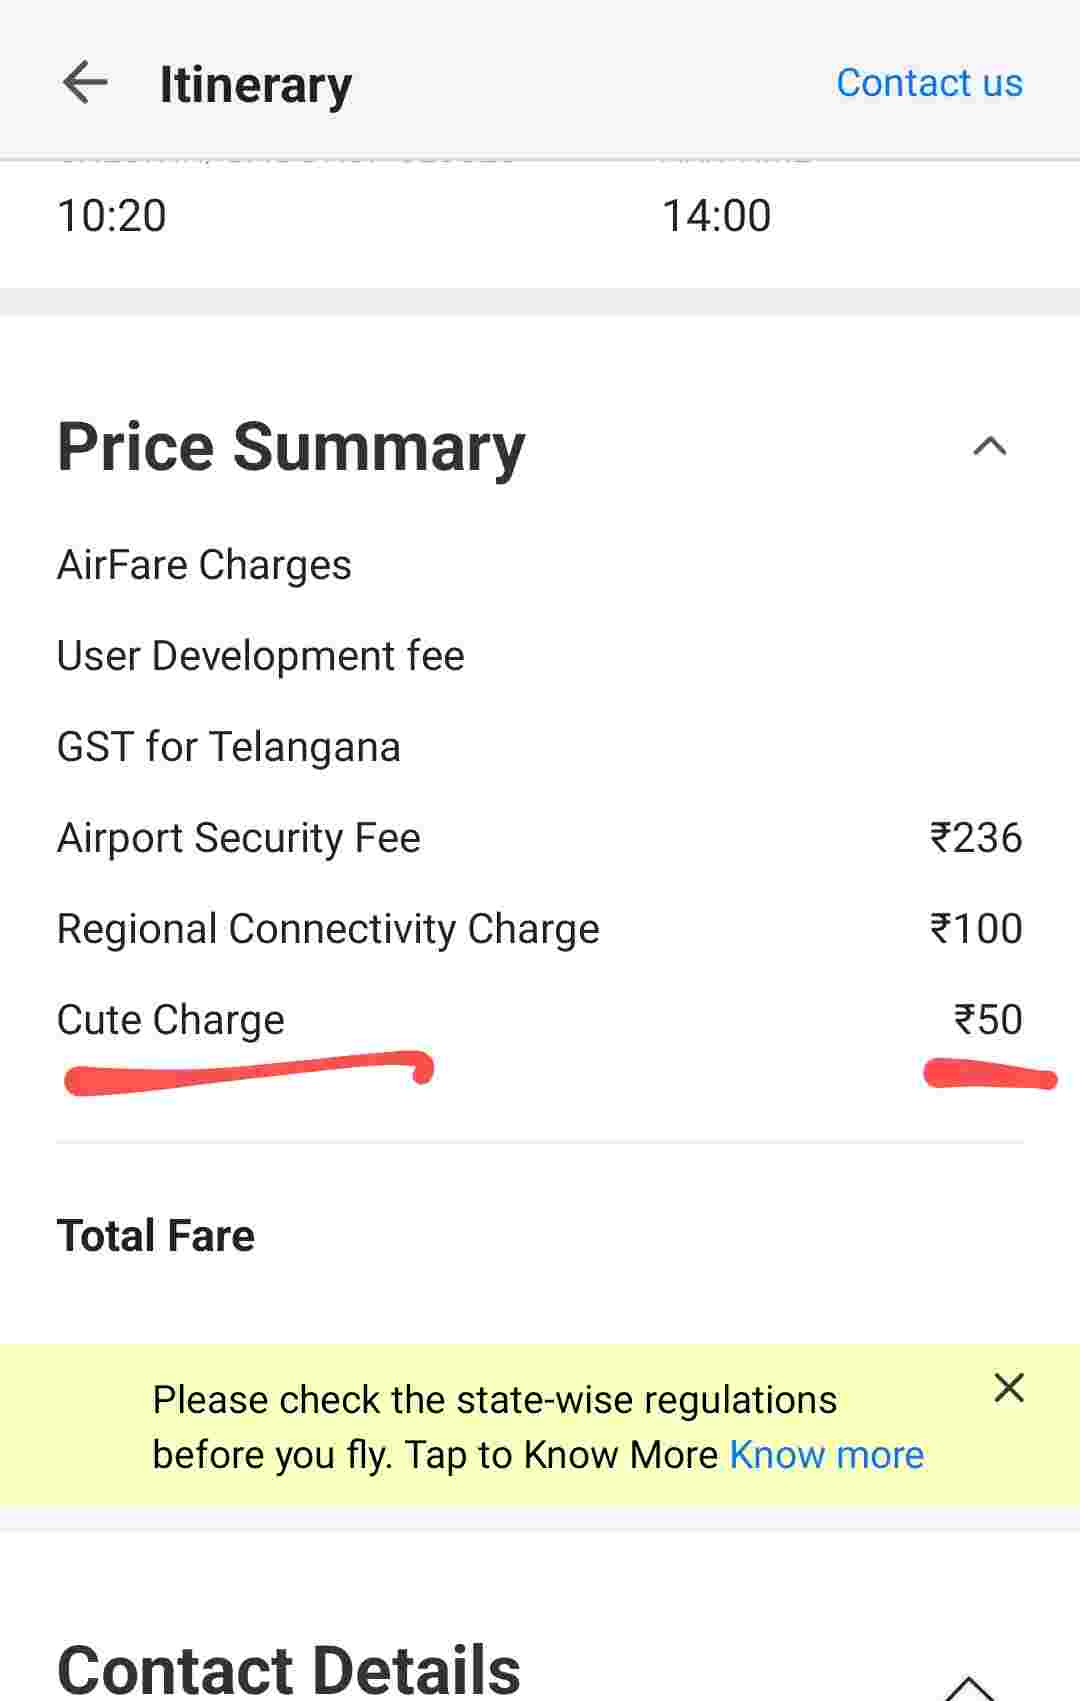Tap the 14:00 arrival time
Image resolution: width=1080 pixels, height=1701 pixels.
(716, 216)
